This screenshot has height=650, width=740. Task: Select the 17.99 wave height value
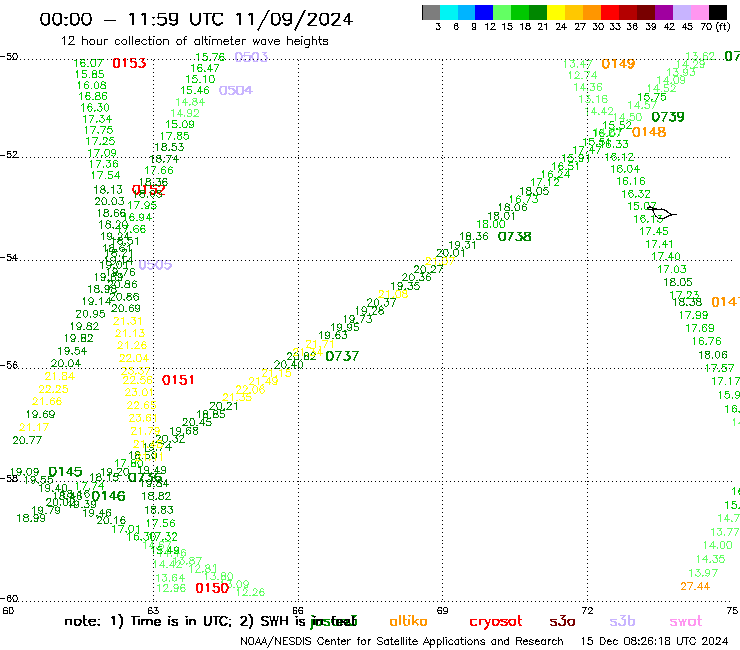(693, 315)
